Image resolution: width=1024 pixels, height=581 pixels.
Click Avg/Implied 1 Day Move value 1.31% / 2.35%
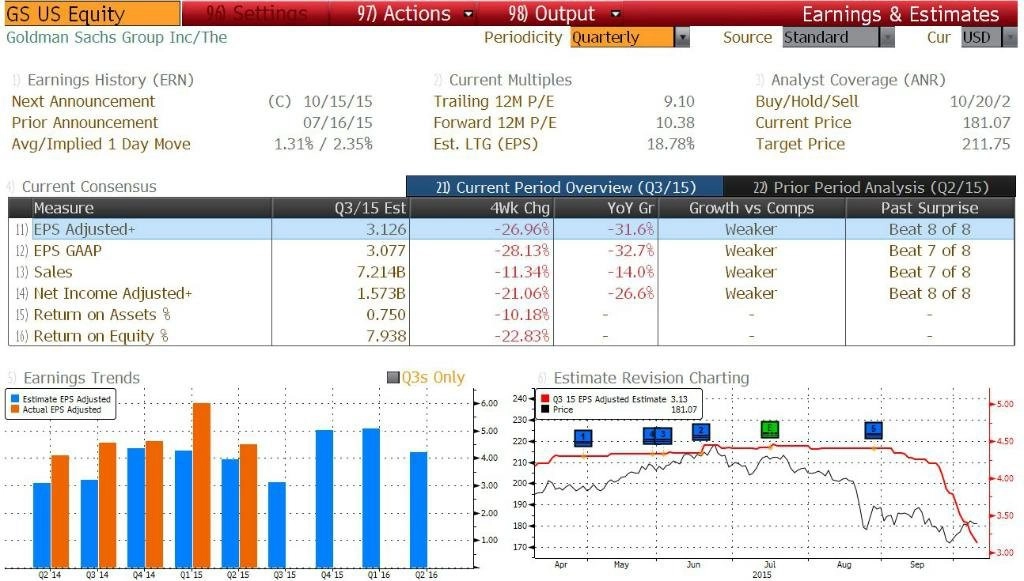click(323, 144)
